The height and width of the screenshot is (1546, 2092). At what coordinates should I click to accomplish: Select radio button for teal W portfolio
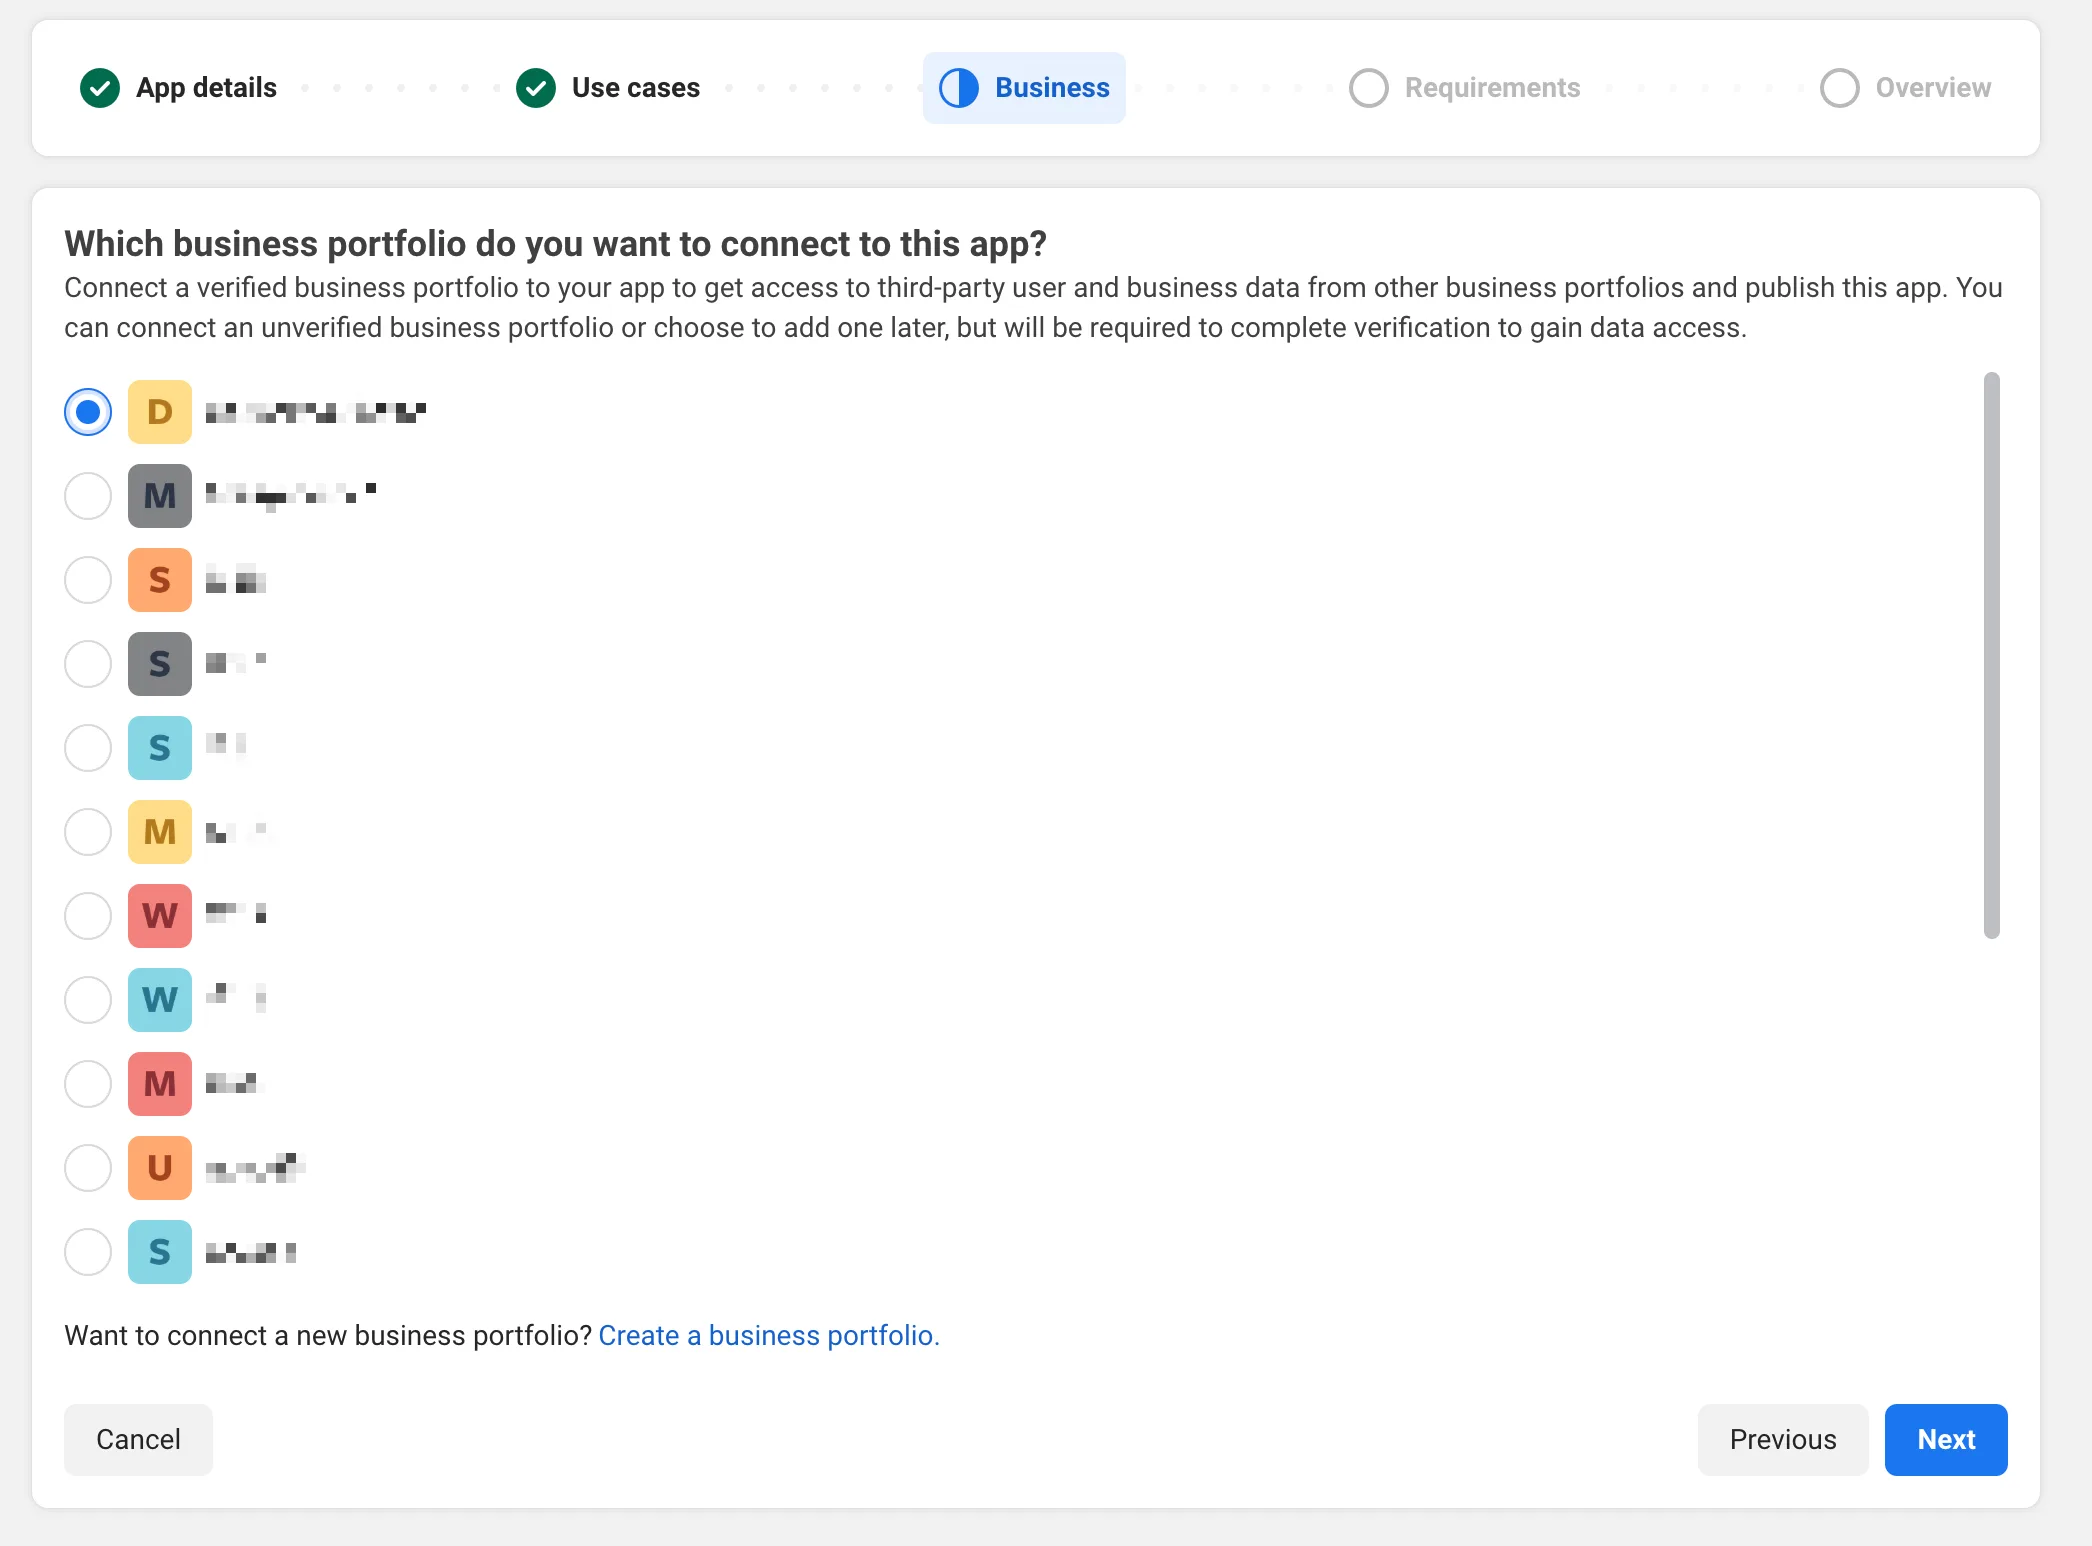point(88,1000)
